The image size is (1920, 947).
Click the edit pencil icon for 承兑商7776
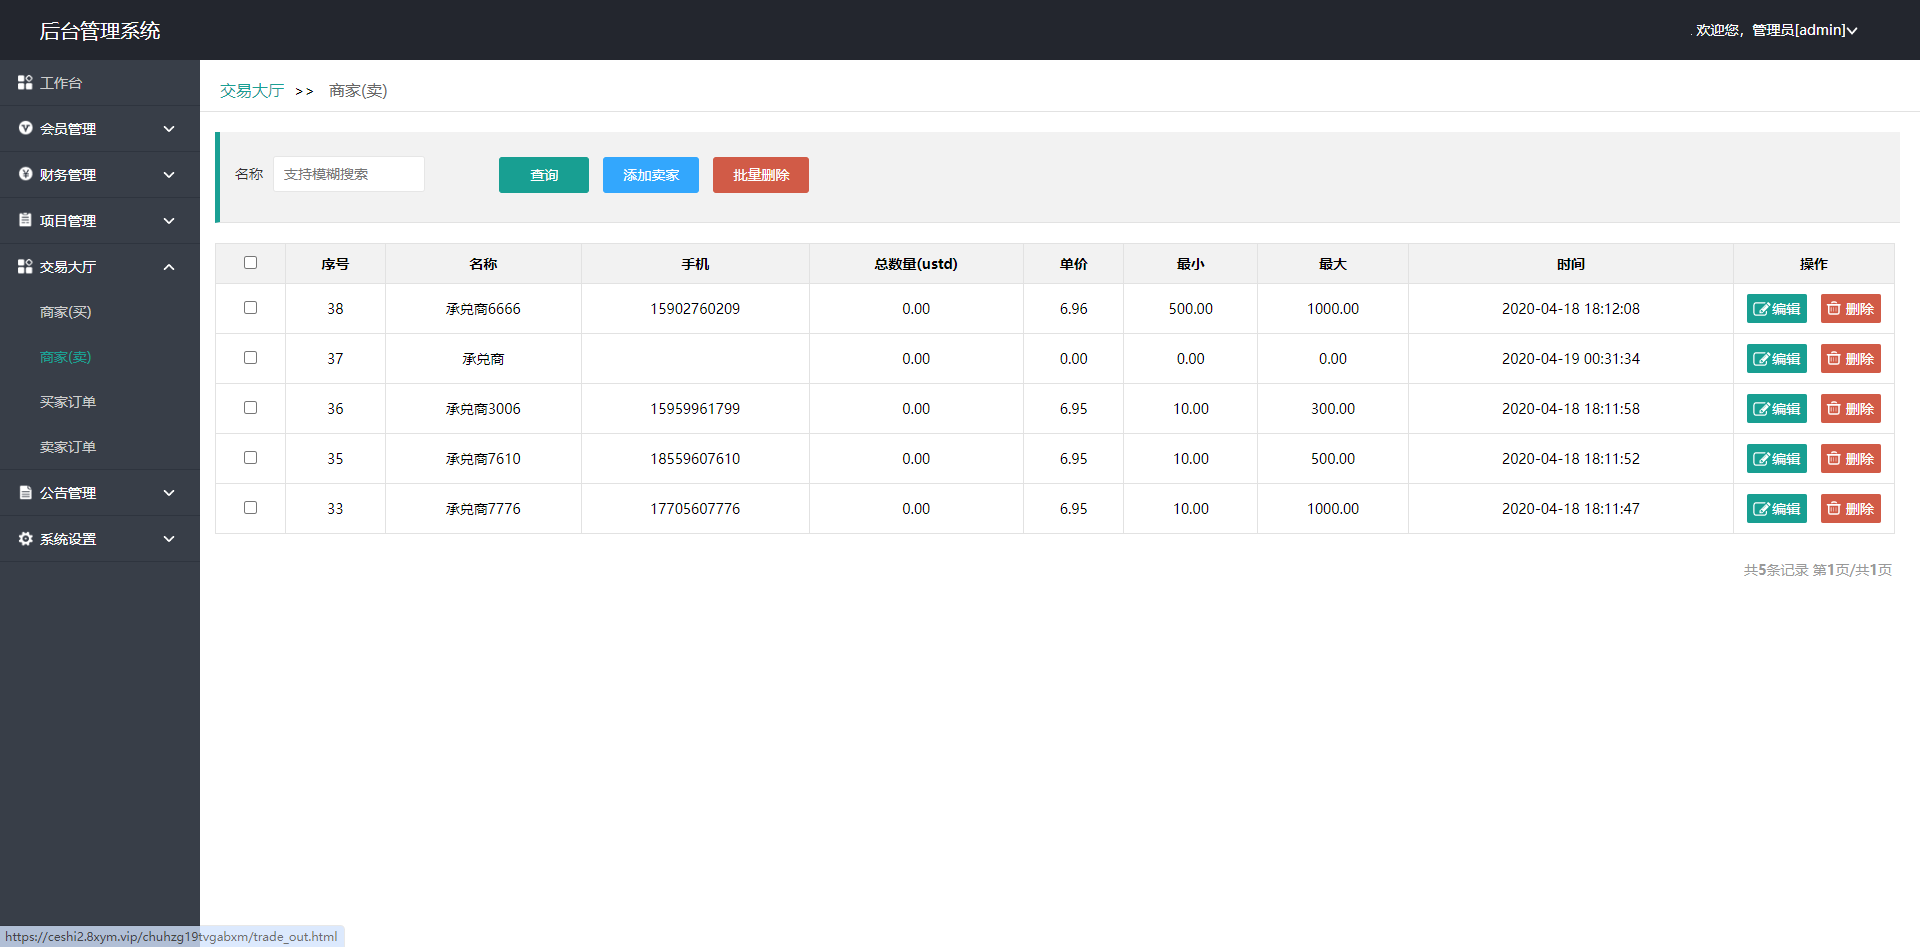tap(1761, 509)
